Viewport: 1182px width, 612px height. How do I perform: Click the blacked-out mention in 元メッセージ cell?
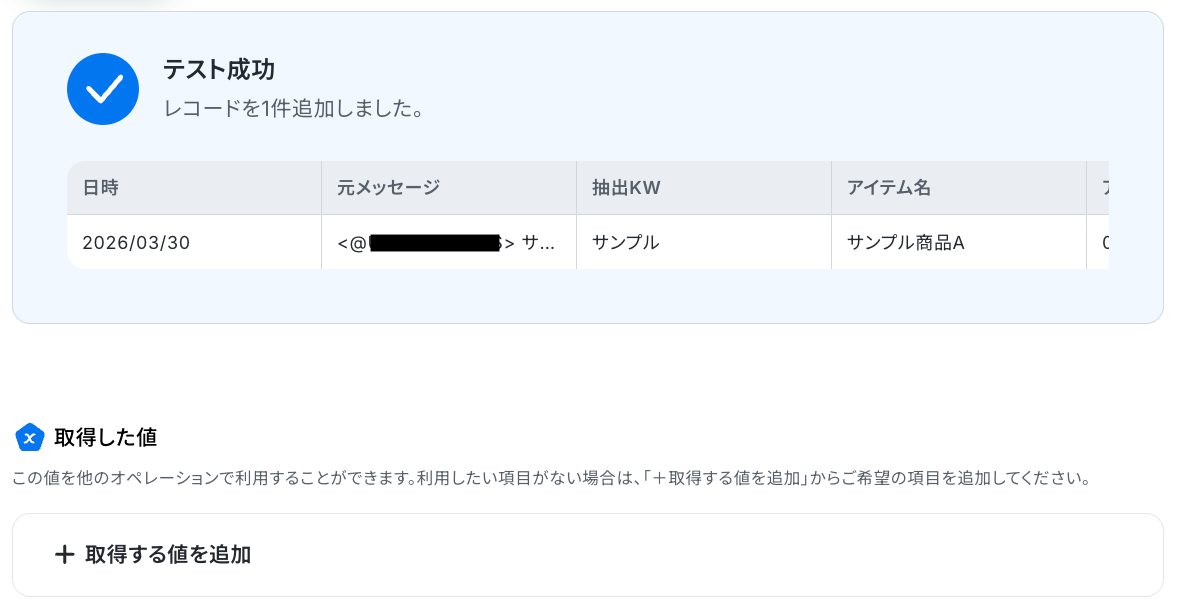434,242
